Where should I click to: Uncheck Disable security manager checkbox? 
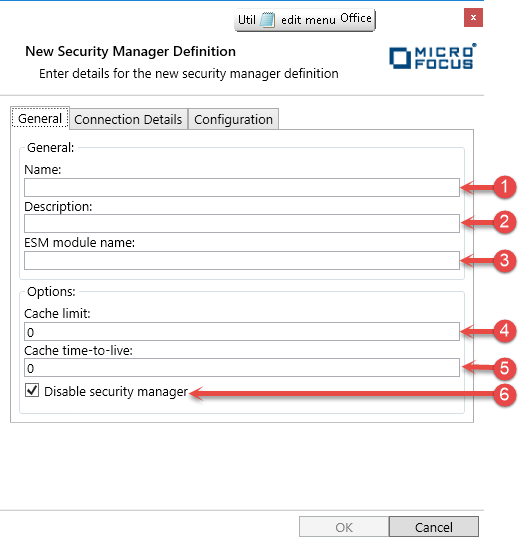click(32, 391)
